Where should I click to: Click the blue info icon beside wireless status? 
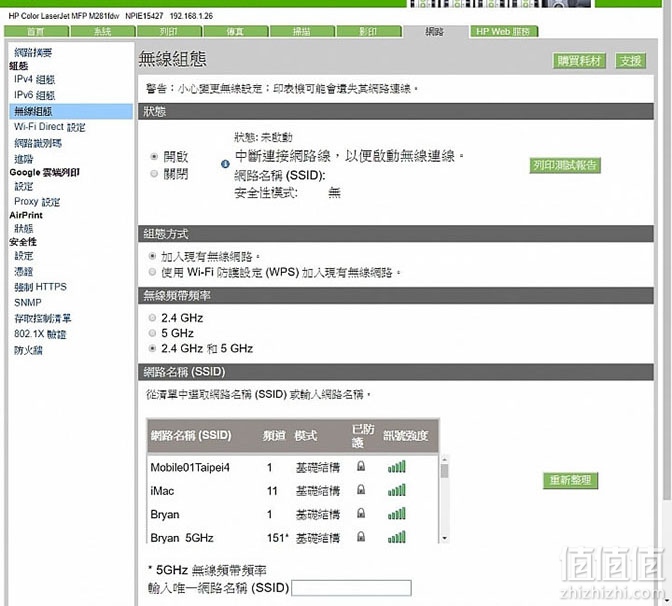(x=225, y=164)
